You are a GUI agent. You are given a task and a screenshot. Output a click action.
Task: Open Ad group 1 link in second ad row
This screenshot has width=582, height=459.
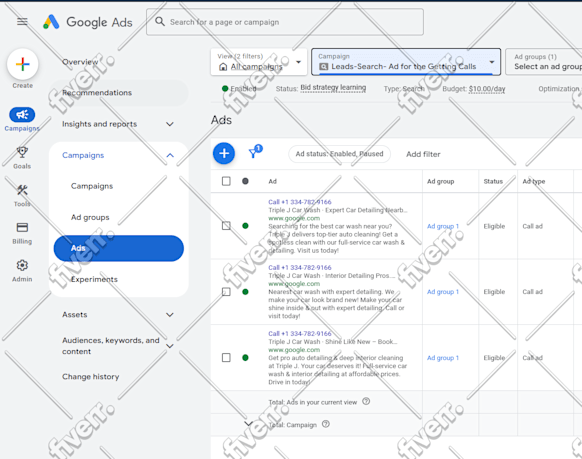click(x=443, y=292)
